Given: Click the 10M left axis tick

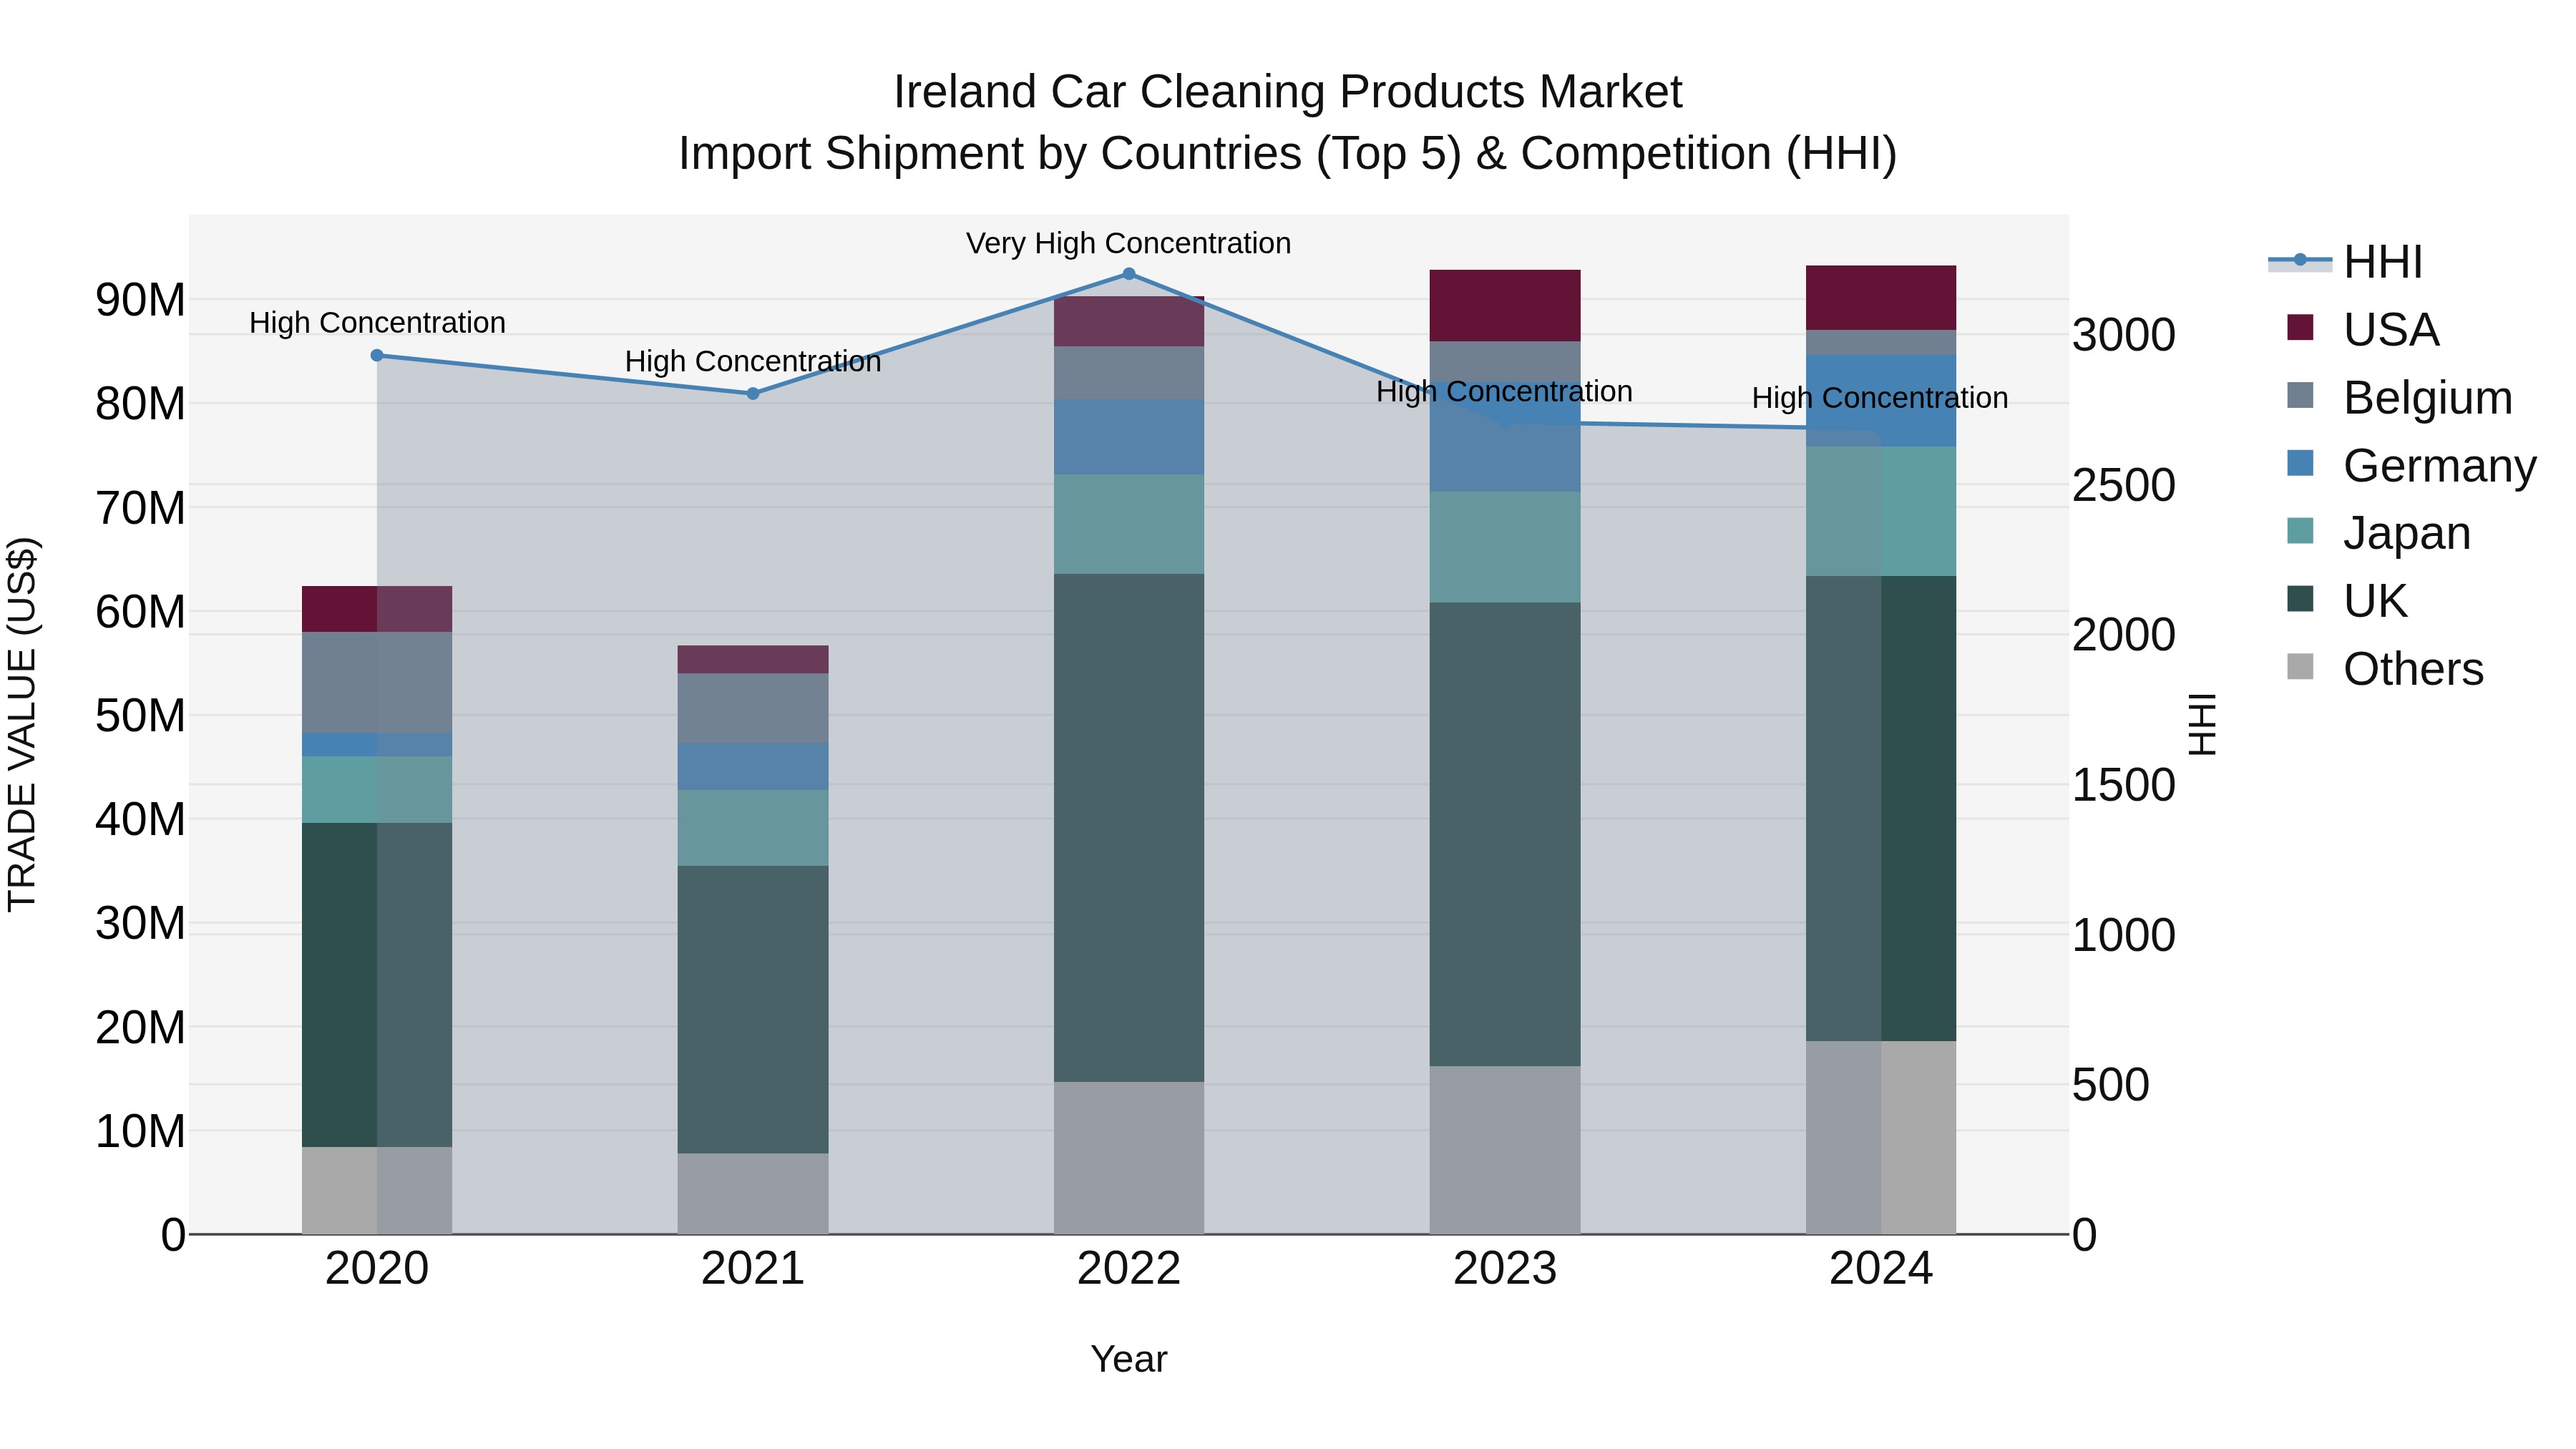Looking at the screenshot, I should point(140,1131).
